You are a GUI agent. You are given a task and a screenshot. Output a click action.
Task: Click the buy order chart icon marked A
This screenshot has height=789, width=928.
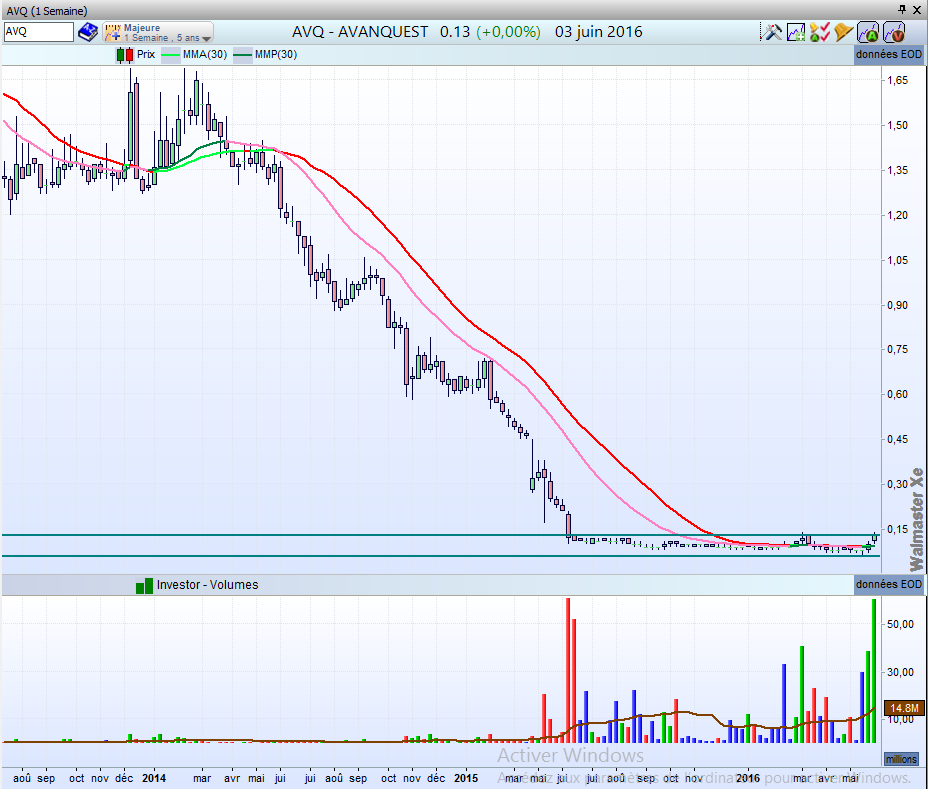pos(868,32)
